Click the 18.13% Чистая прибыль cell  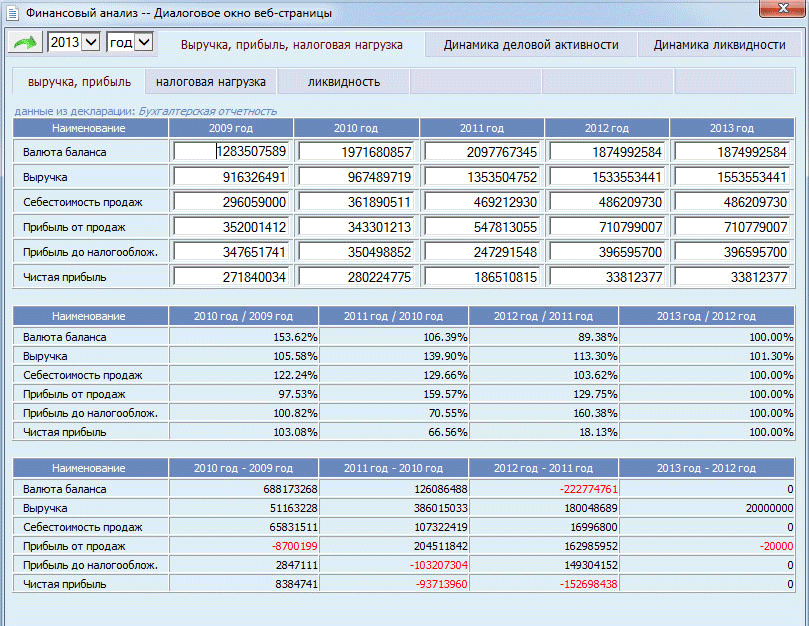[x=543, y=432]
